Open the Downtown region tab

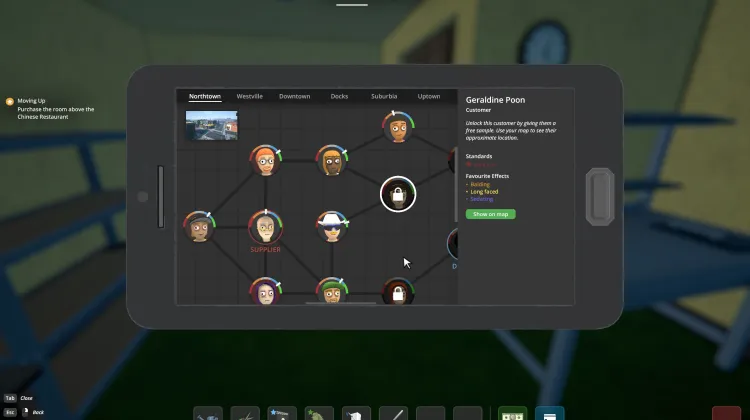294,97
